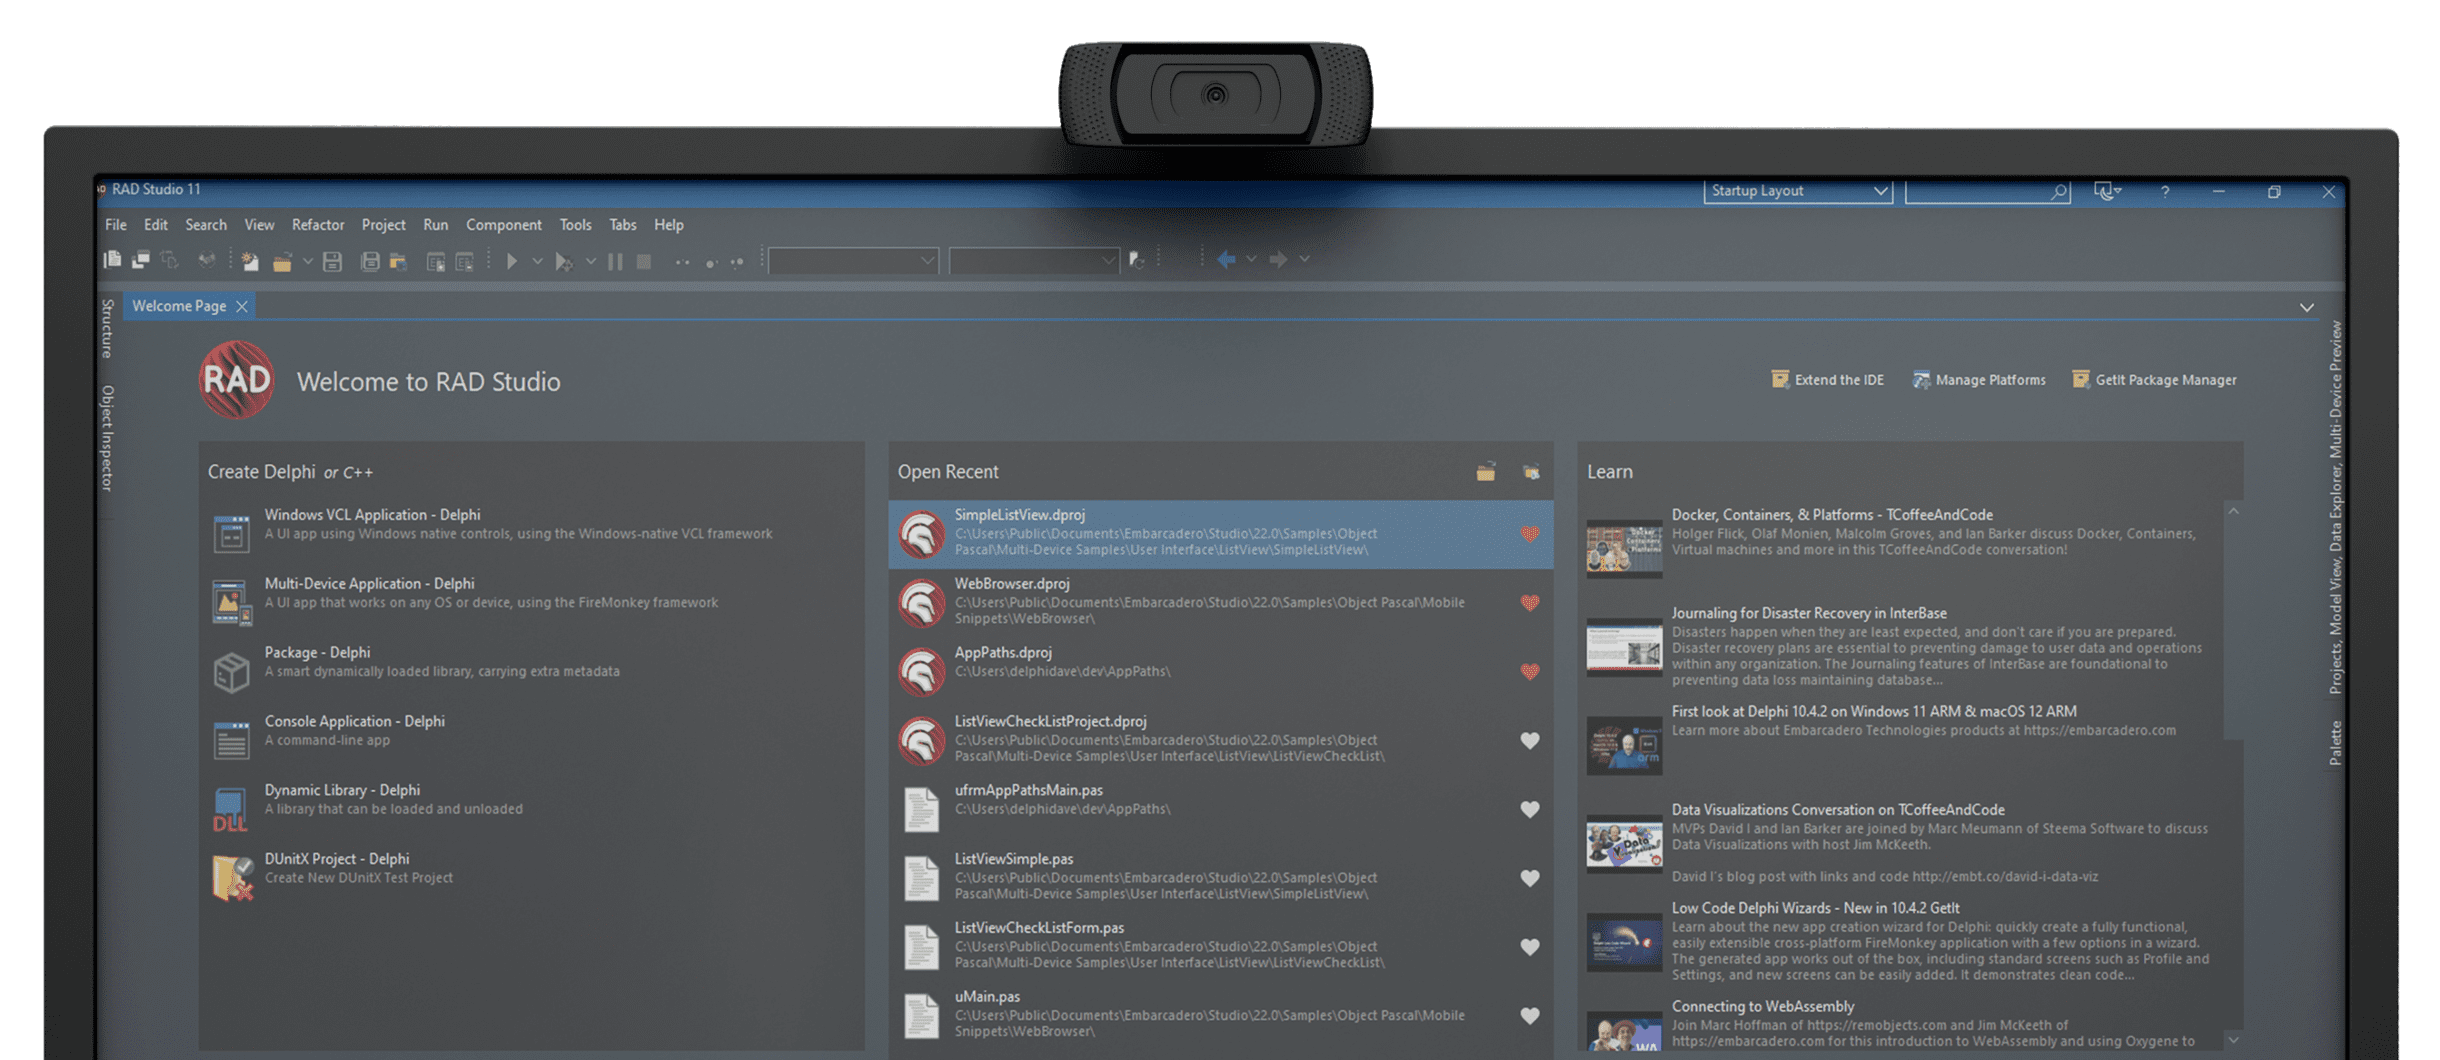Close the Welcome Page tab
This screenshot has width=2440, height=1060.
[x=241, y=306]
